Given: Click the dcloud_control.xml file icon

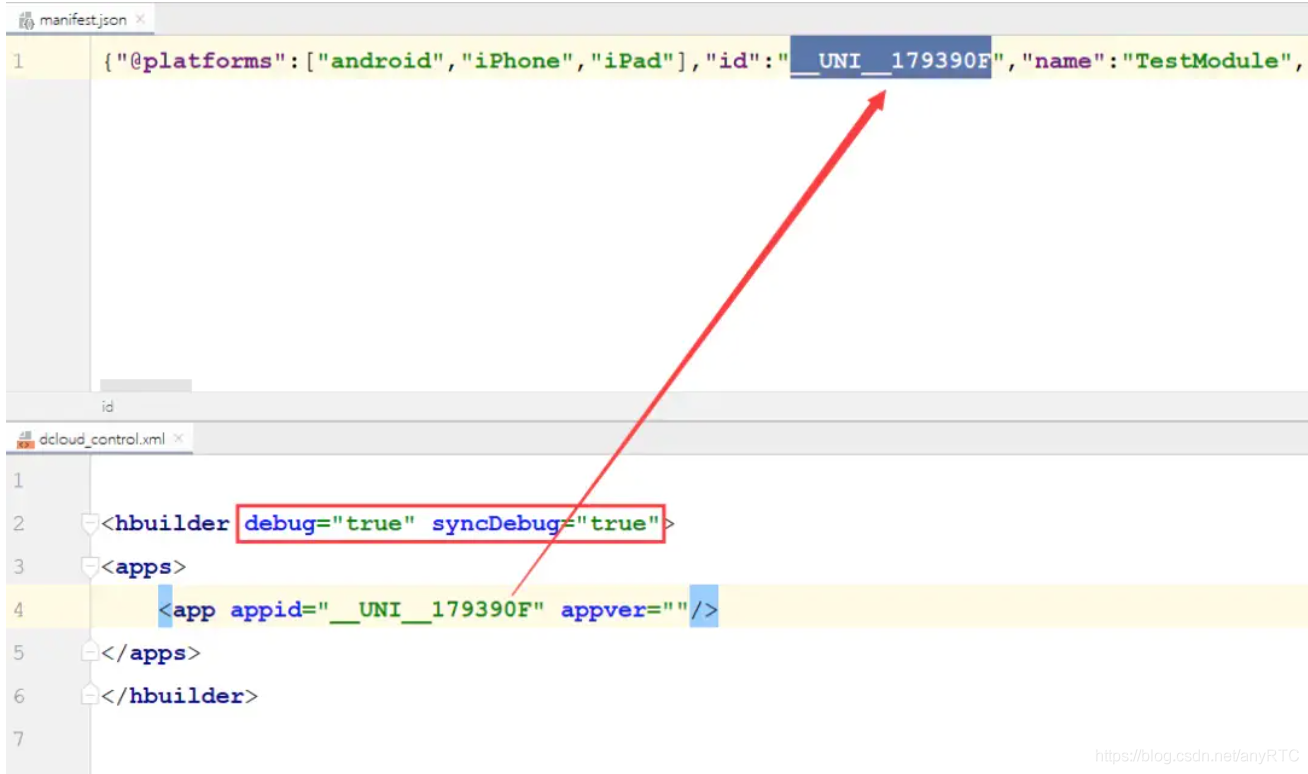Looking at the screenshot, I should (26, 439).
